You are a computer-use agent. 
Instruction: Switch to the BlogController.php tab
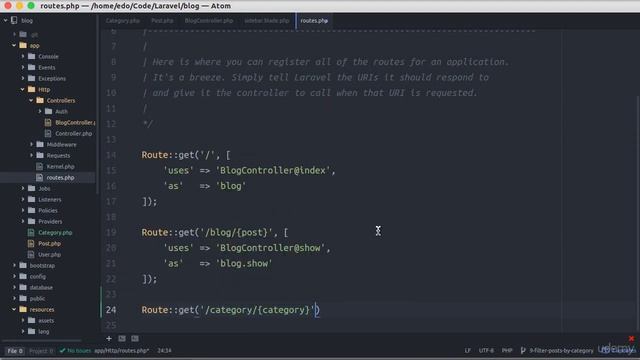pos(209,21)
